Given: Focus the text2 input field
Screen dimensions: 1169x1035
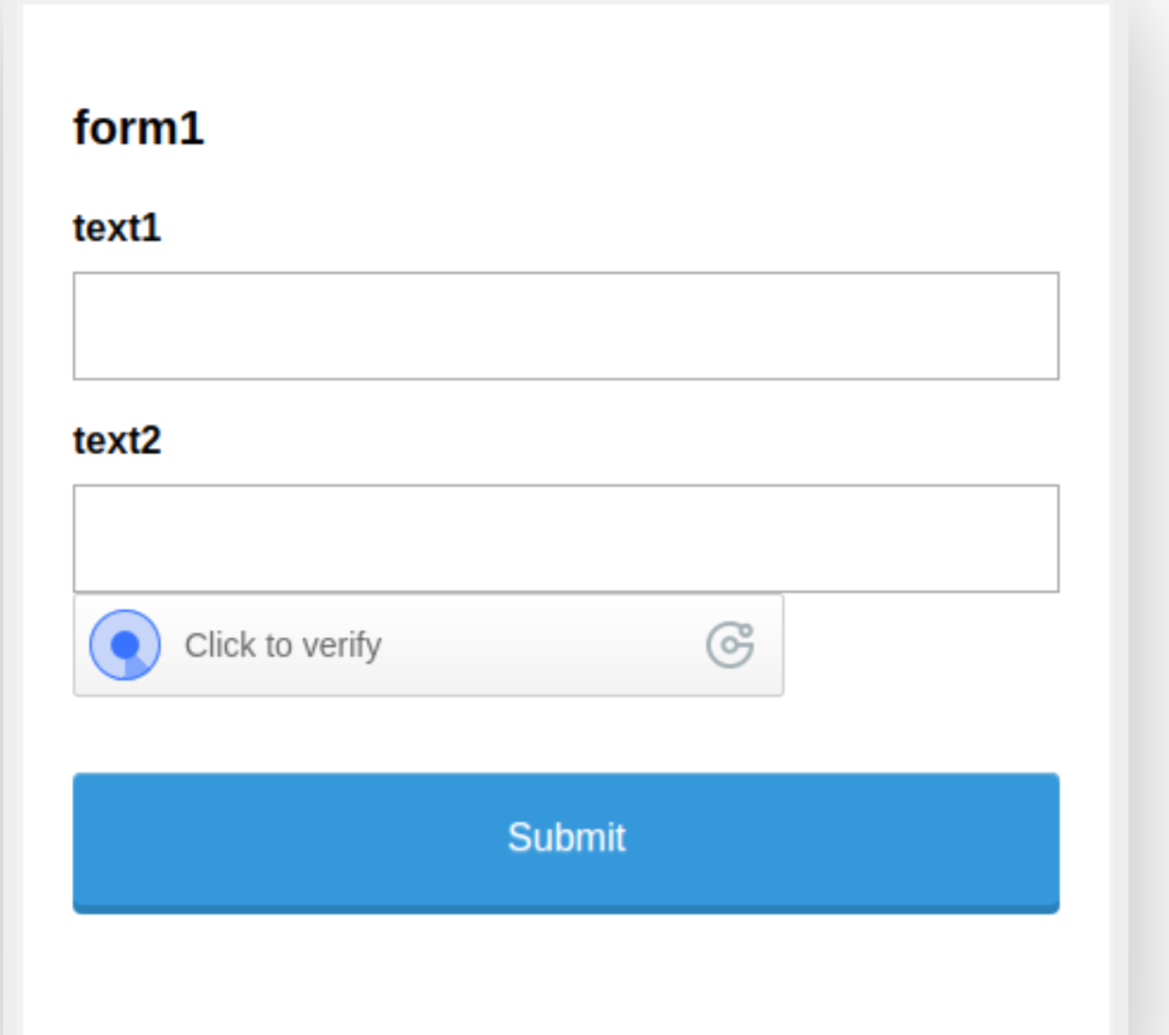Looking at the screenshot, I should (x=566, y=538).
